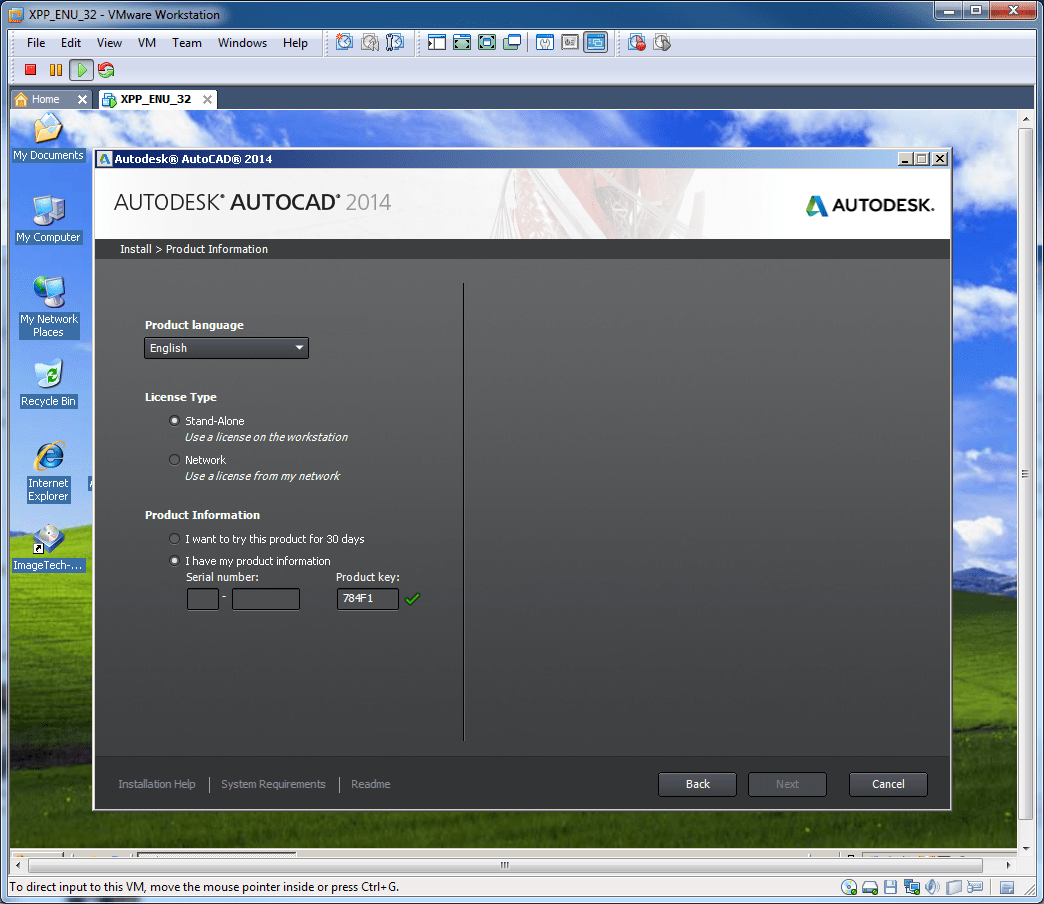Switch to the Home tab

coord(45,99)
